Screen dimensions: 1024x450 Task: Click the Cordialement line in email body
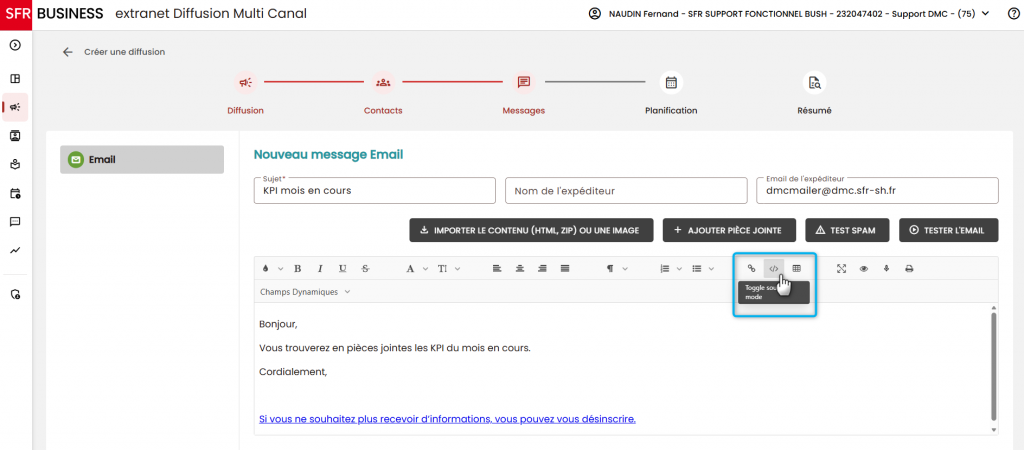pos(293,372)
